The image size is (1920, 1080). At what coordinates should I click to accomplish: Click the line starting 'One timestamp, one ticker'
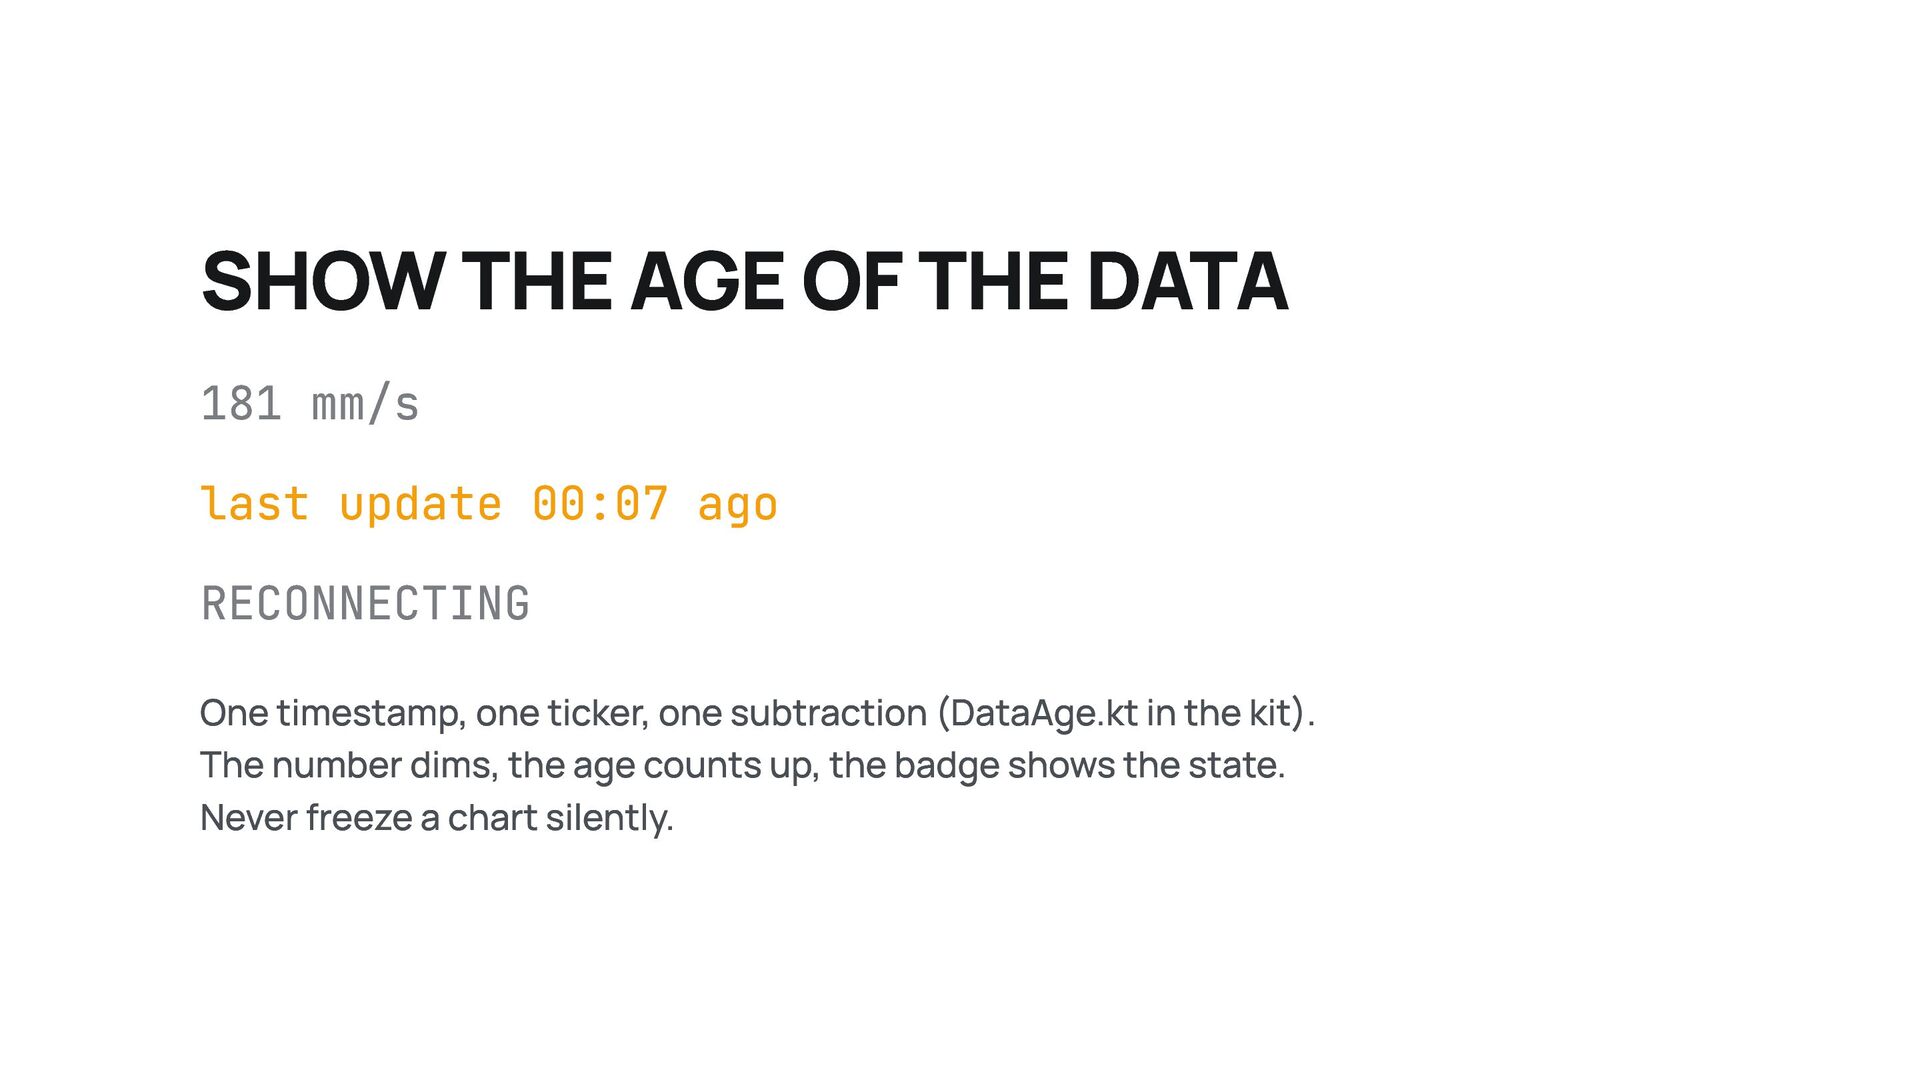pyautogui.click(x=757, y=714)
